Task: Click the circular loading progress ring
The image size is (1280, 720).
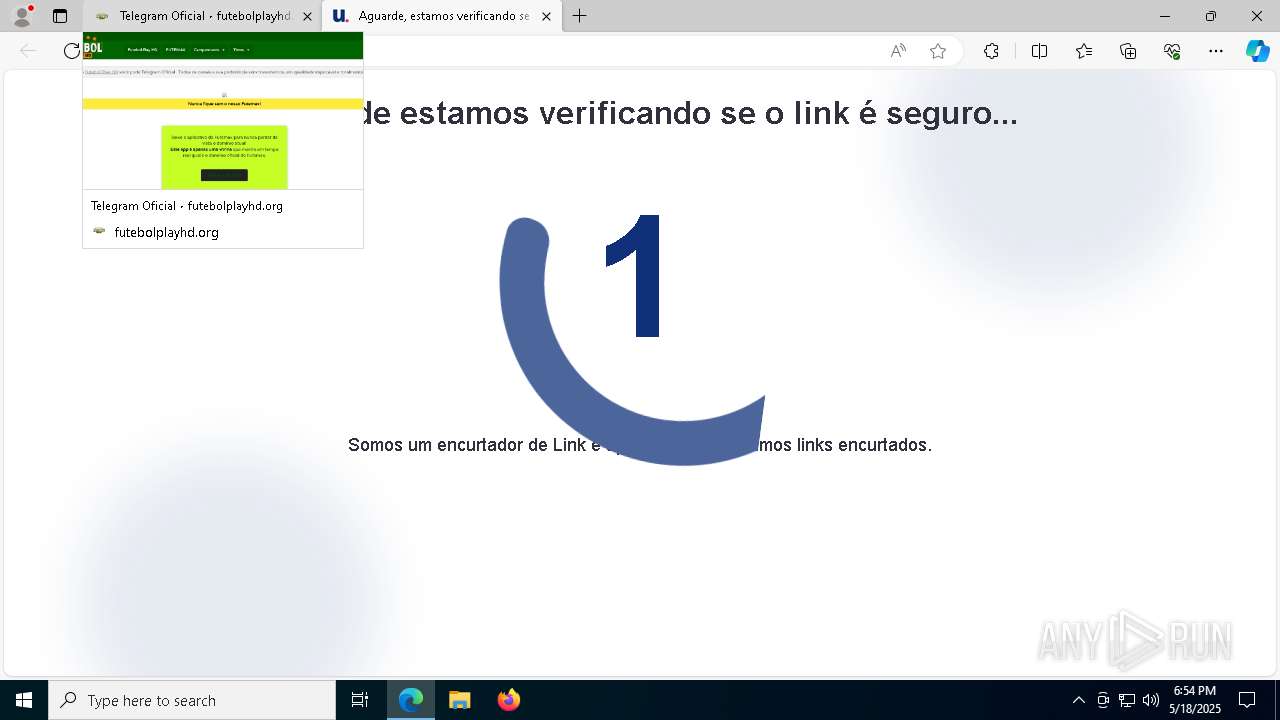Action: [632, 340]
